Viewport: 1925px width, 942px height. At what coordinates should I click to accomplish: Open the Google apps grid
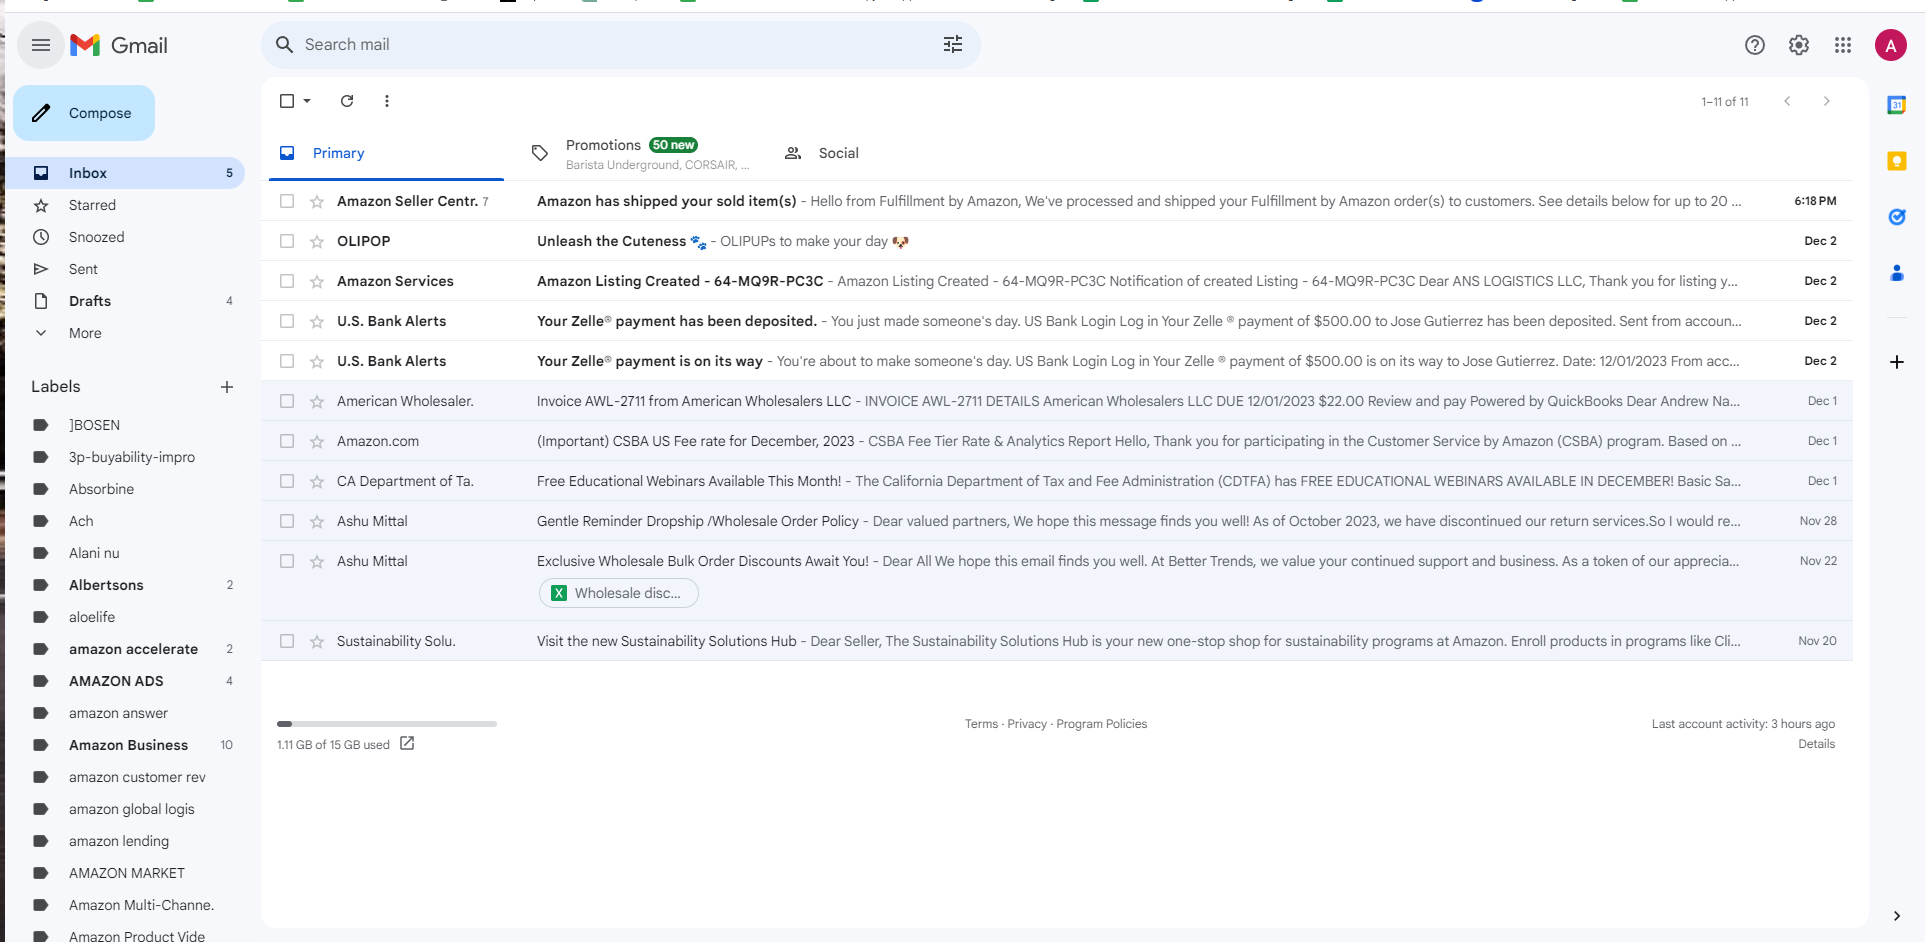coord(1843,45)
